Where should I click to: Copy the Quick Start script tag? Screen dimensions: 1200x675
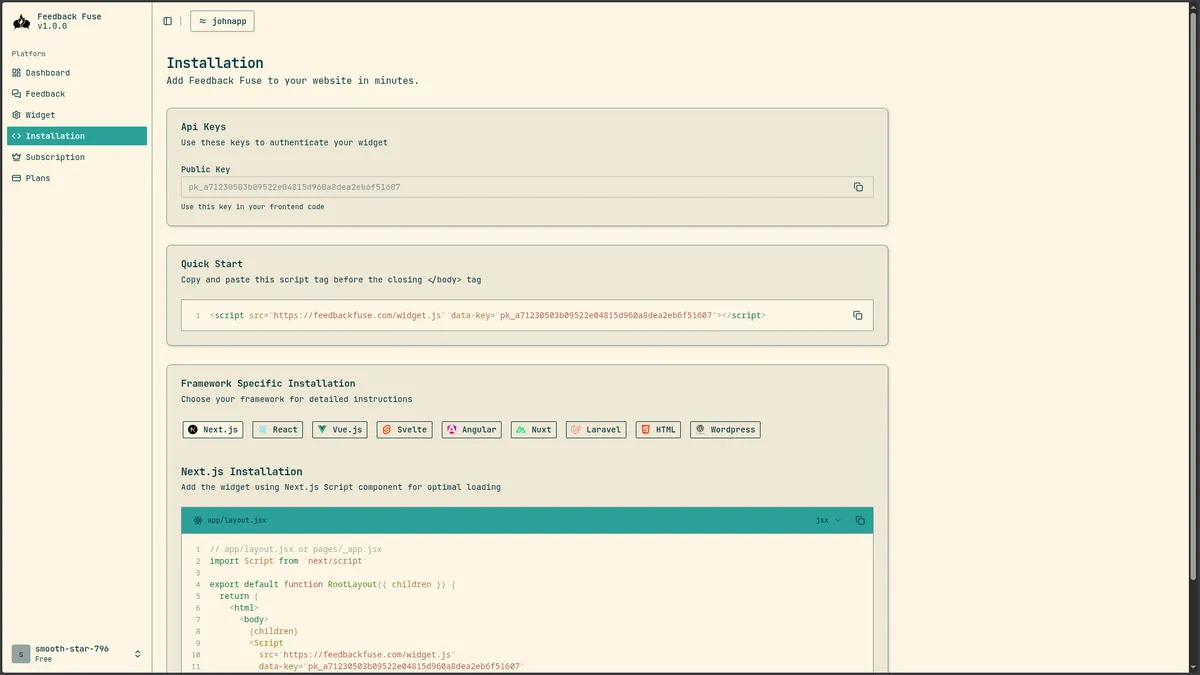(x=857, y=315)
